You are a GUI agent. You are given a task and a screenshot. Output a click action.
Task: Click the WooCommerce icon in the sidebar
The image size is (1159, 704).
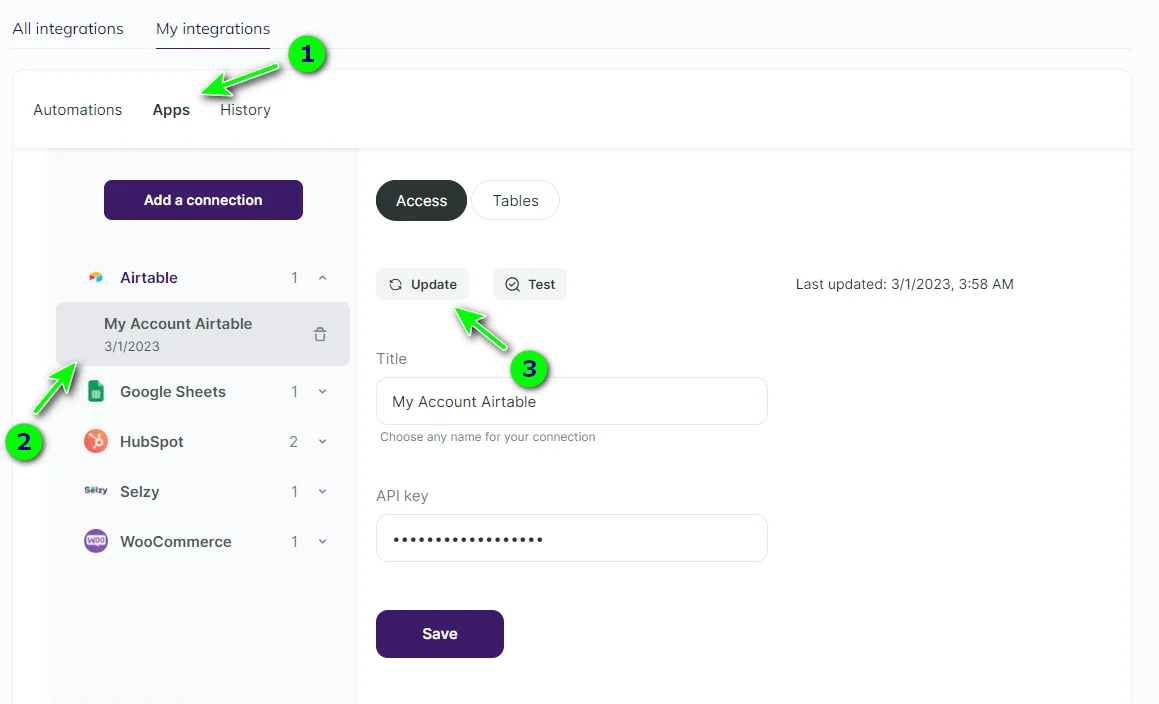point(95,541)
